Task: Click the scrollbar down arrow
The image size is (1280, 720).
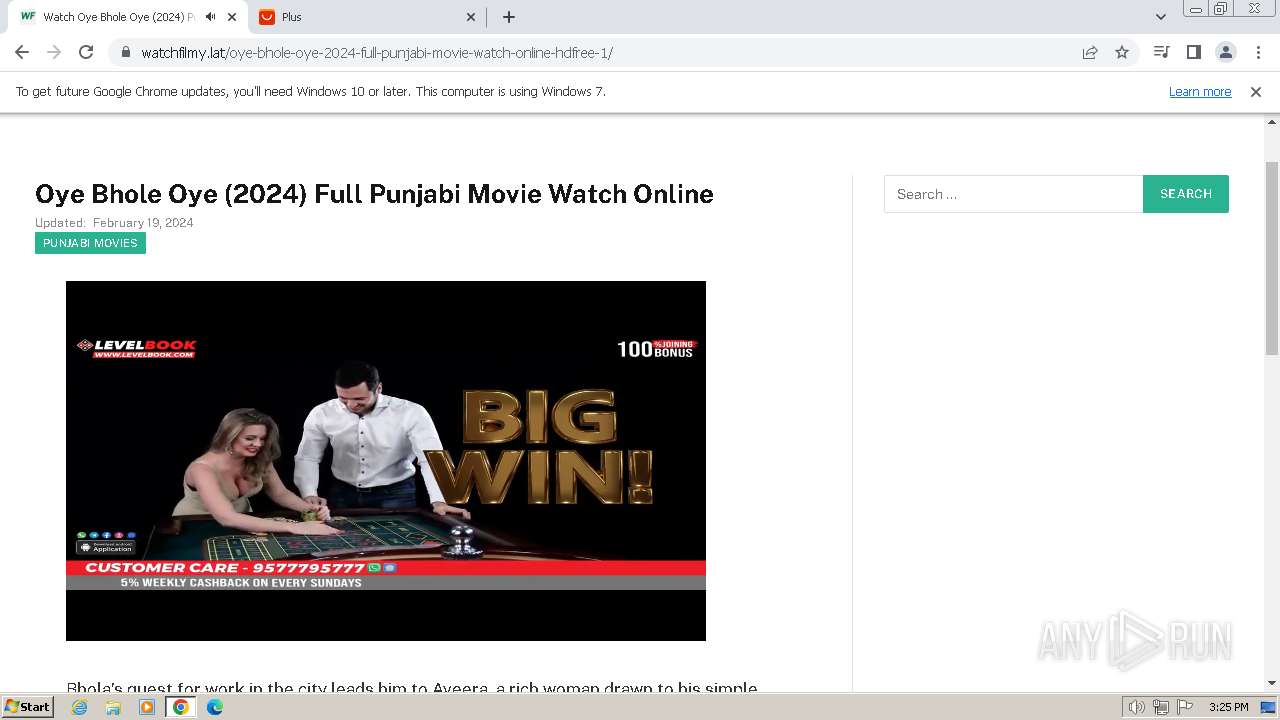Action: (x=1272, y=683)
